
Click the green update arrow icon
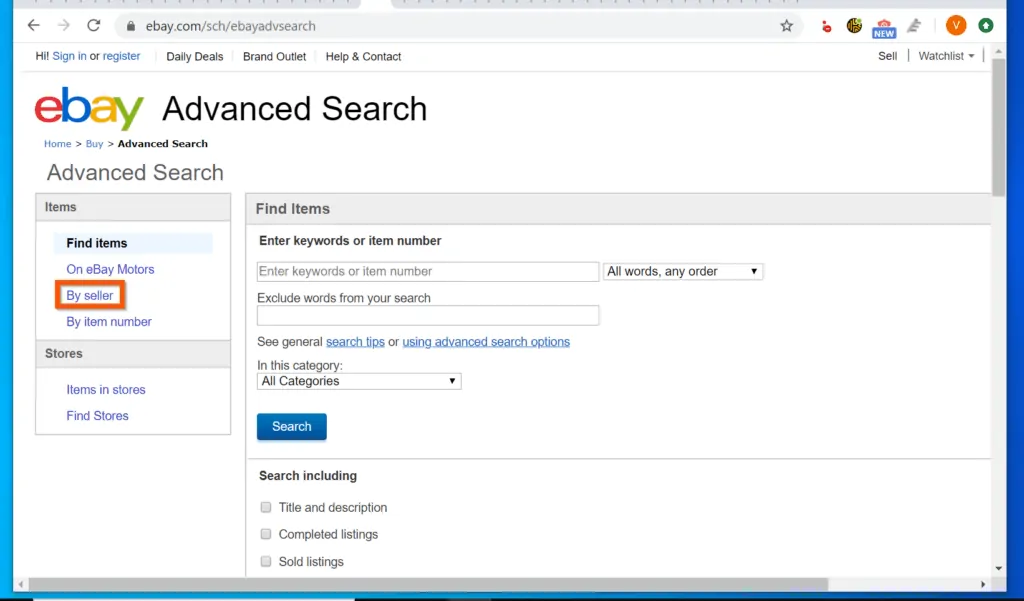click(x=985, y=25)
